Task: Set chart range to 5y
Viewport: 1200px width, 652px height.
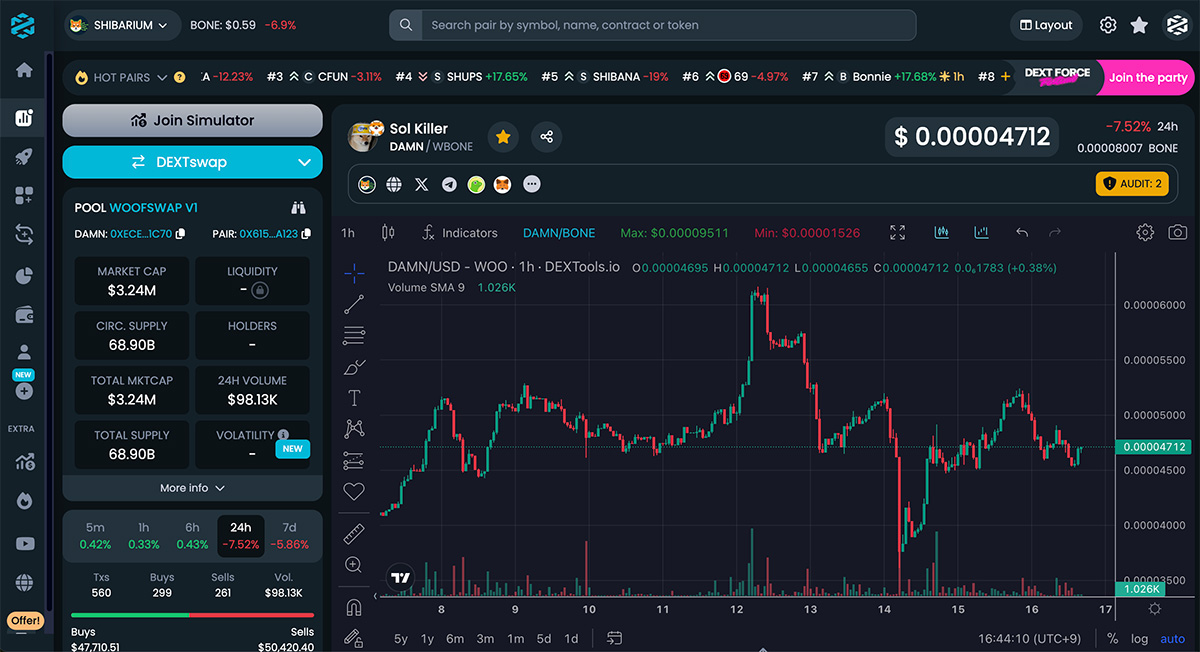Action: [x=401, y=638]
